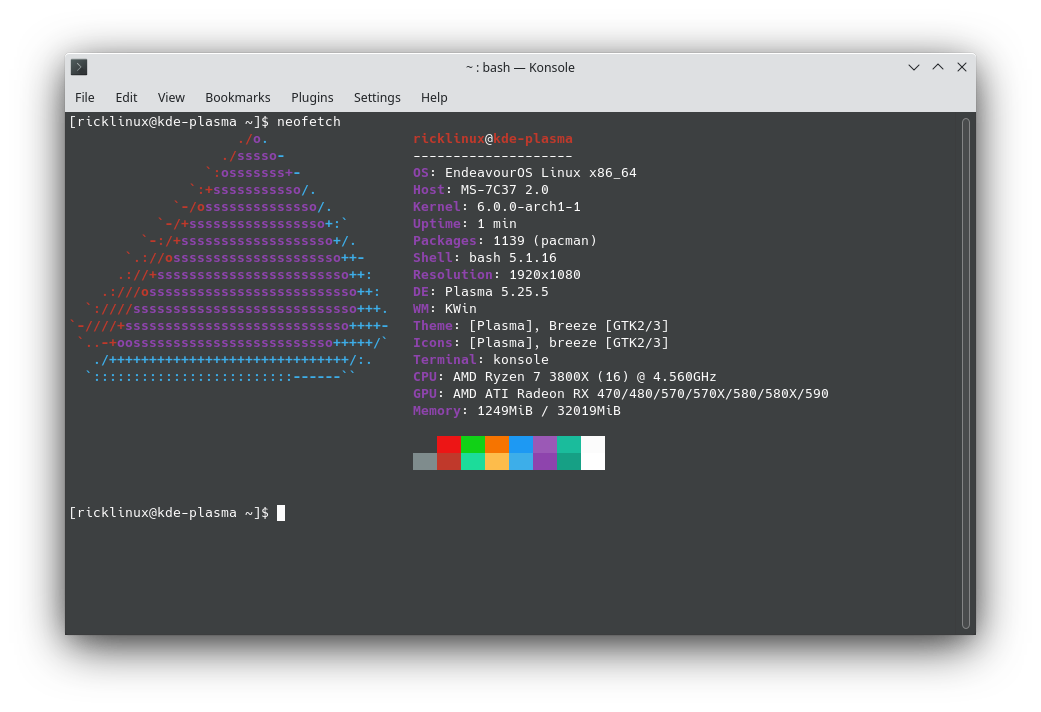Open the Edit menu
This screenshot has height=712, width=1041.
tap(126, 97)
